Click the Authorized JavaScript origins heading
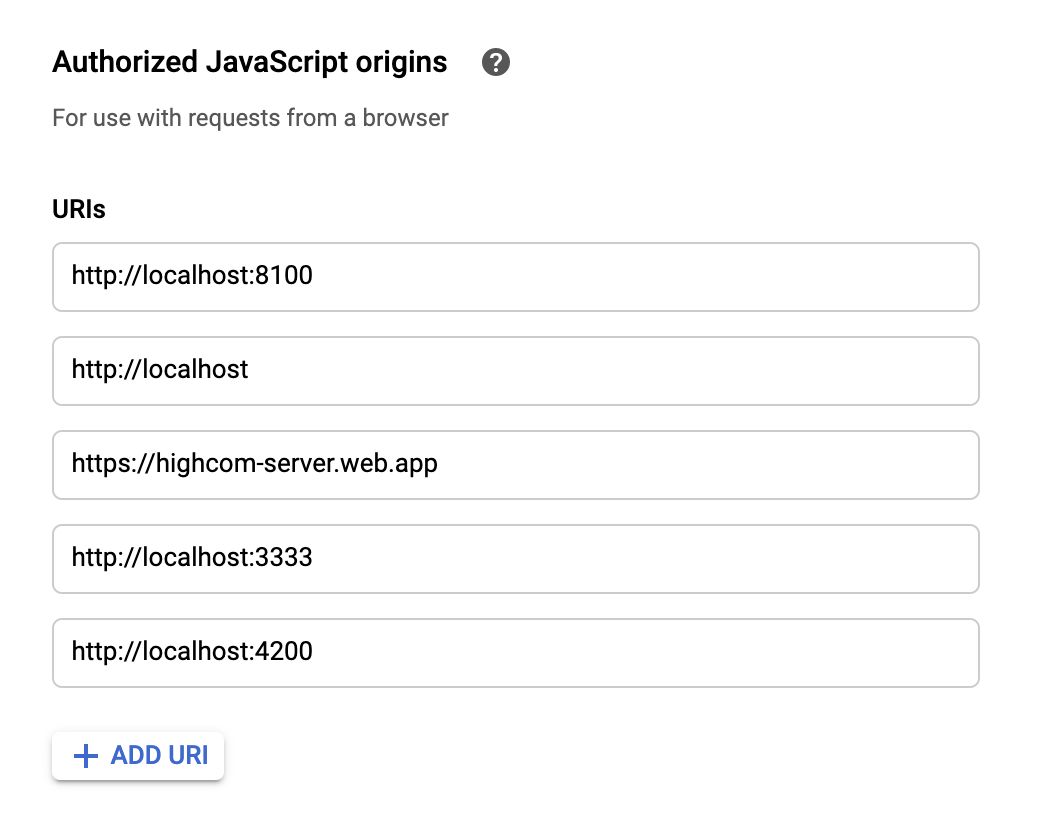 click(249, 63)
